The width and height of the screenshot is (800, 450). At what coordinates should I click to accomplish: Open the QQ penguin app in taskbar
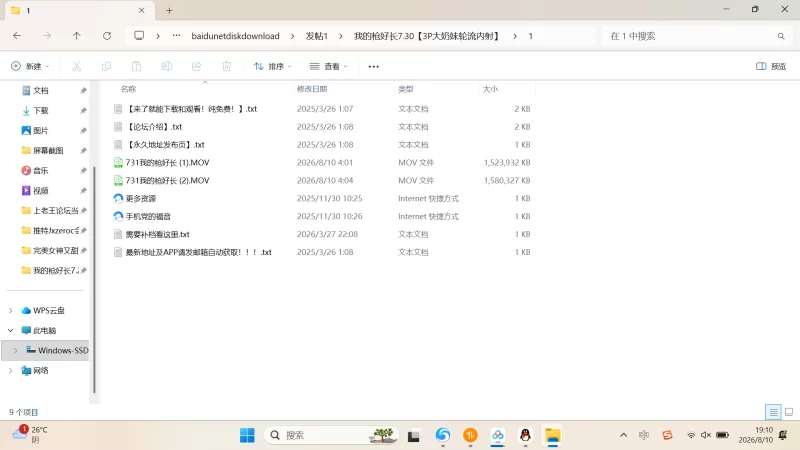coord(525,435)
